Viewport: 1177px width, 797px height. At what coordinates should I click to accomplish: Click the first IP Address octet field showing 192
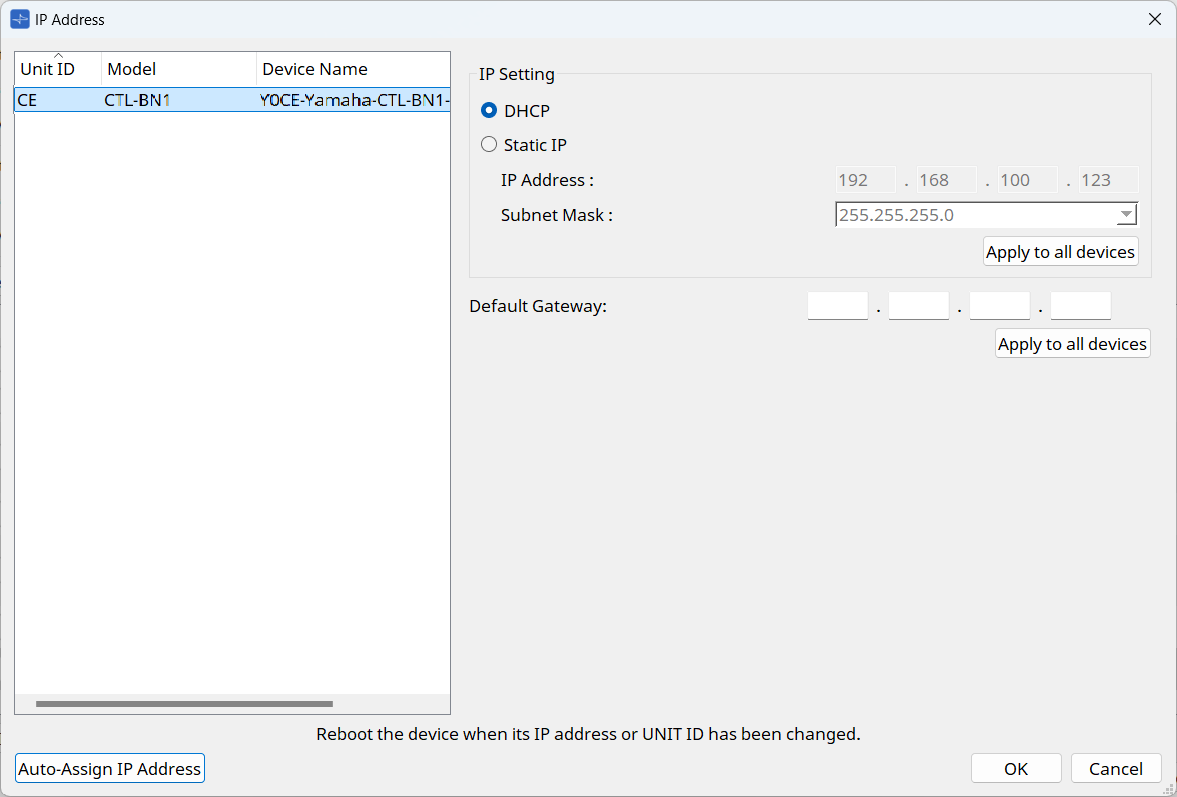pyautogui.click(x=865, y=181)
